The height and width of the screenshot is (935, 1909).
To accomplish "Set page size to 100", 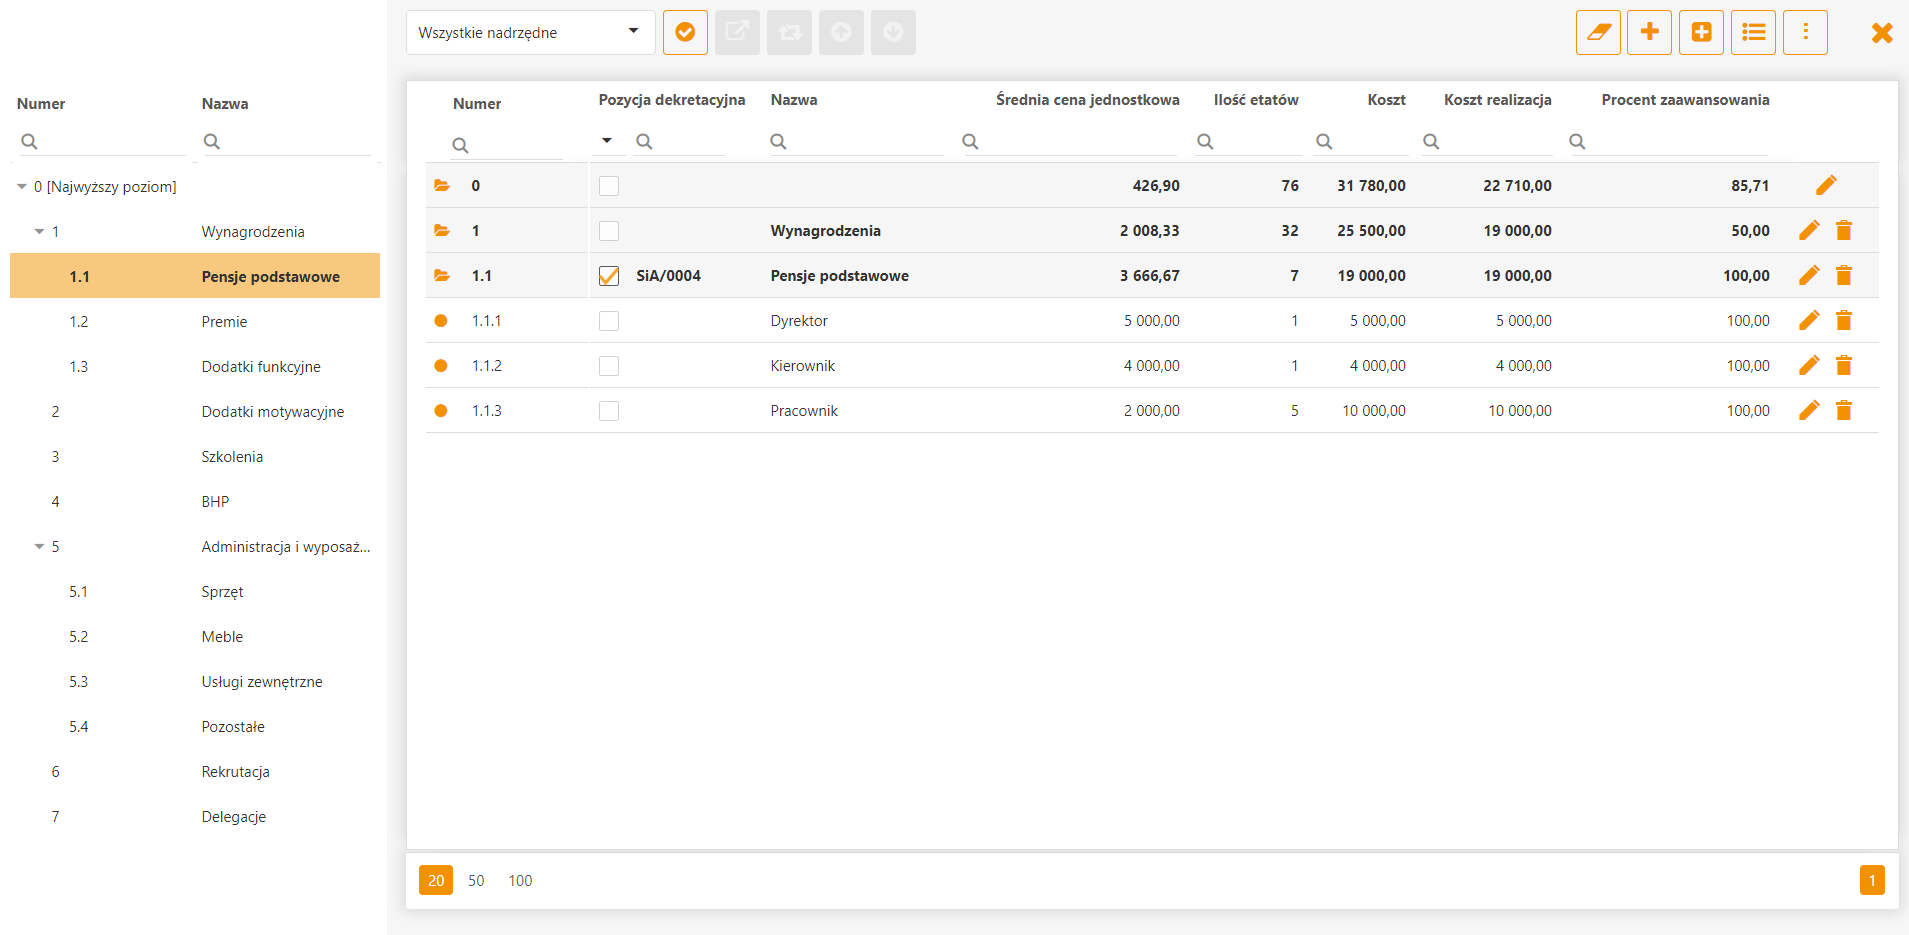I will [520, 881].
